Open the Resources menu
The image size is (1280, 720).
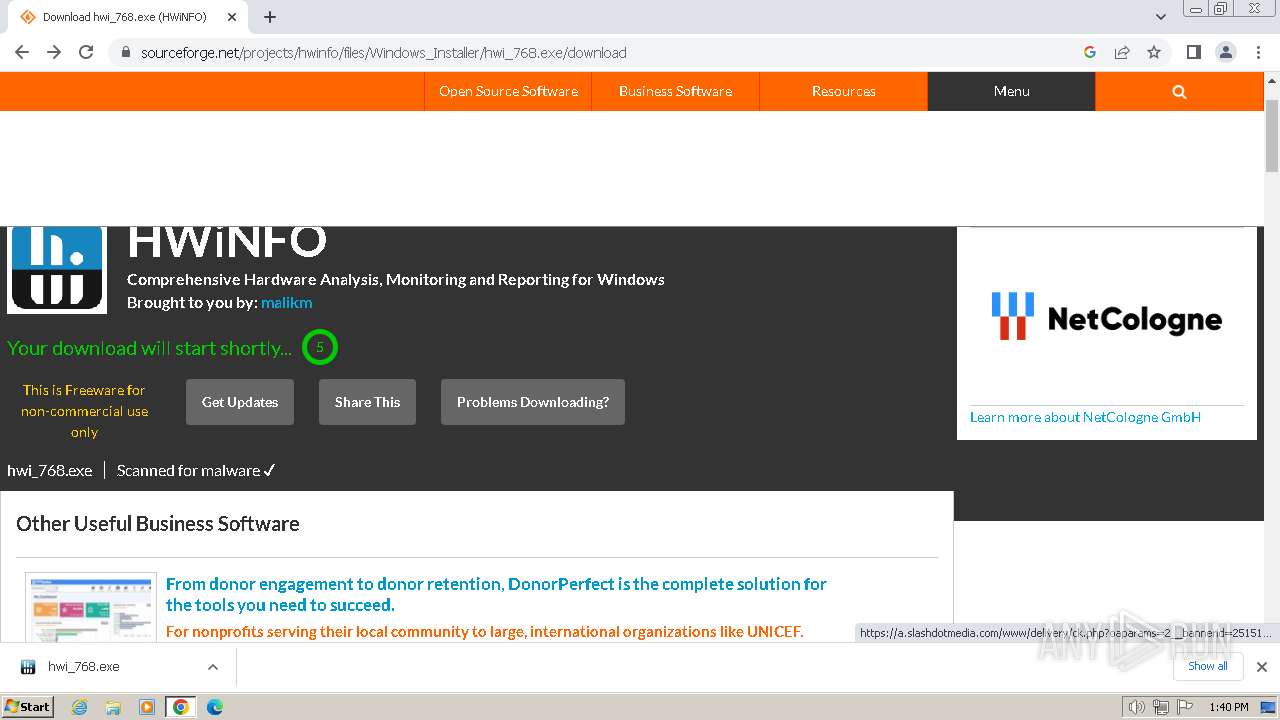tap(844, 91)
